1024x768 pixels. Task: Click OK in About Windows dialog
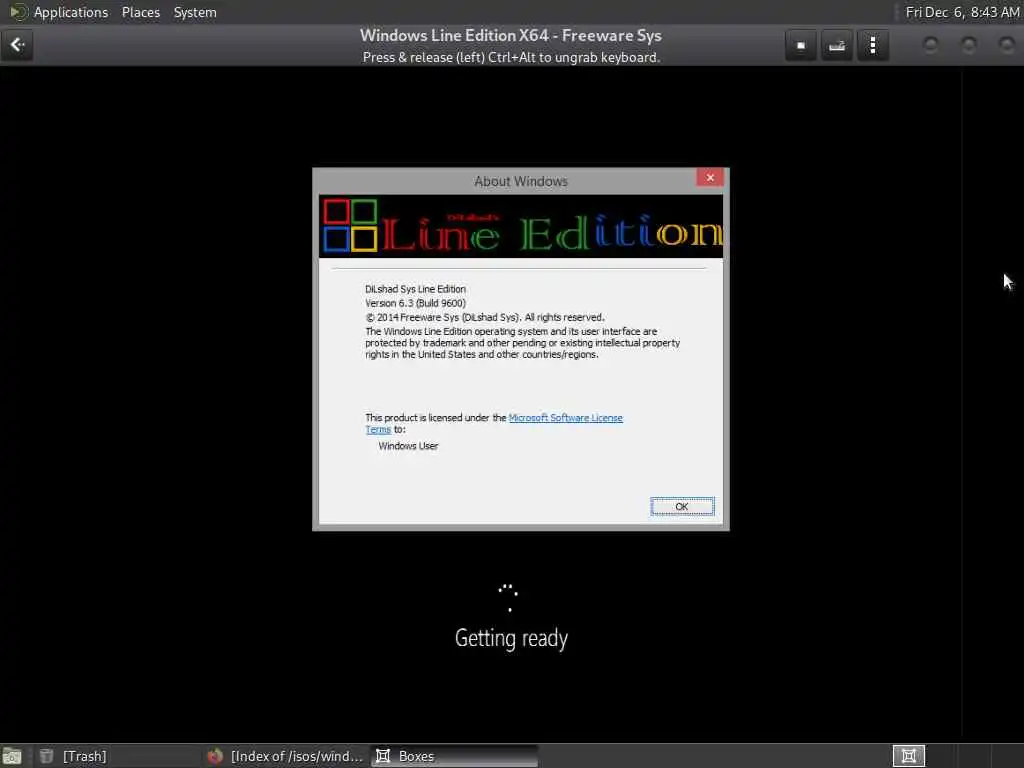[682, 507]
